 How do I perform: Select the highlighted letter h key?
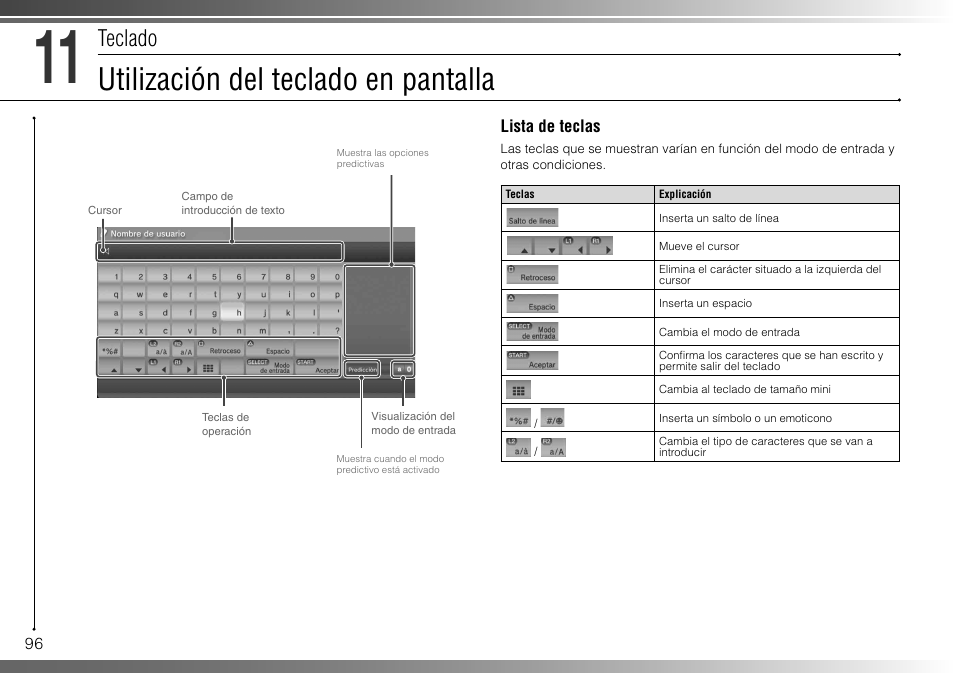(232, 312)
